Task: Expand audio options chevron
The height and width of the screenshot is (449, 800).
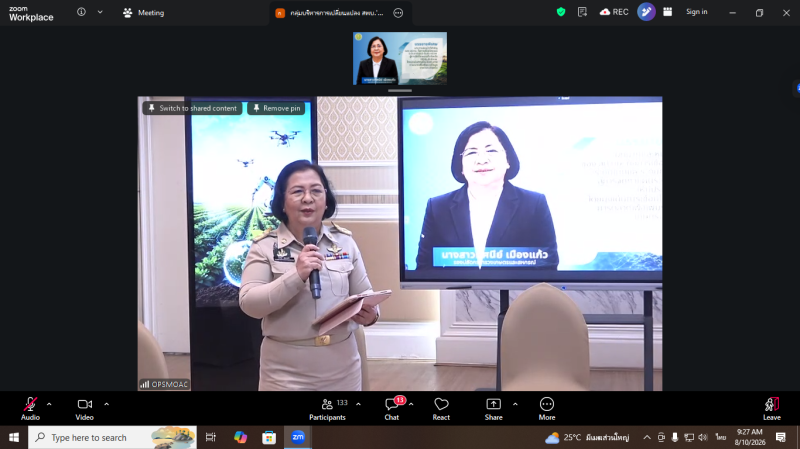Action: (49, 404)
